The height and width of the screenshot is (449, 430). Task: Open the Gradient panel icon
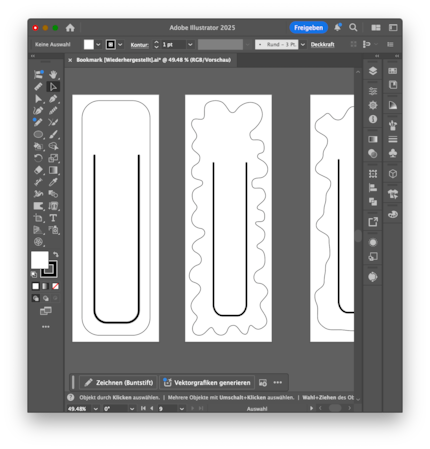373,139
